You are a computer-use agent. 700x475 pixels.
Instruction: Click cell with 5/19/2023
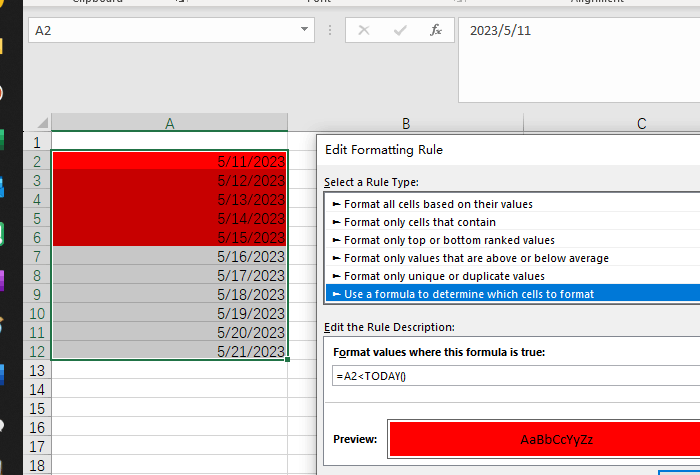170,313
